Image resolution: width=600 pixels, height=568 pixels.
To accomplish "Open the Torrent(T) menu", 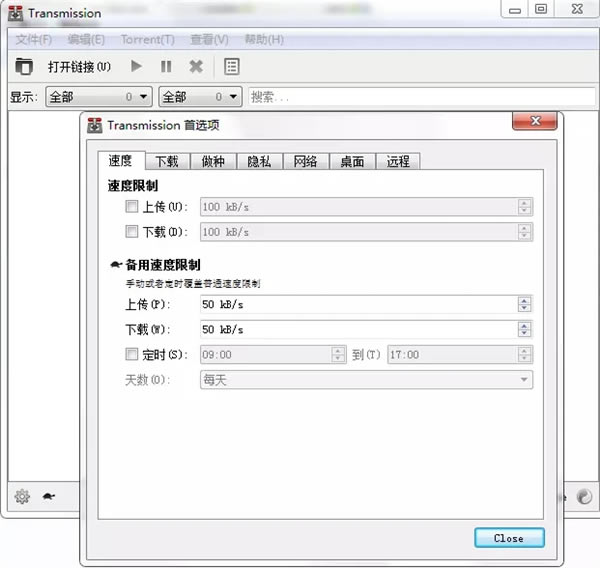I will [148, 39].
